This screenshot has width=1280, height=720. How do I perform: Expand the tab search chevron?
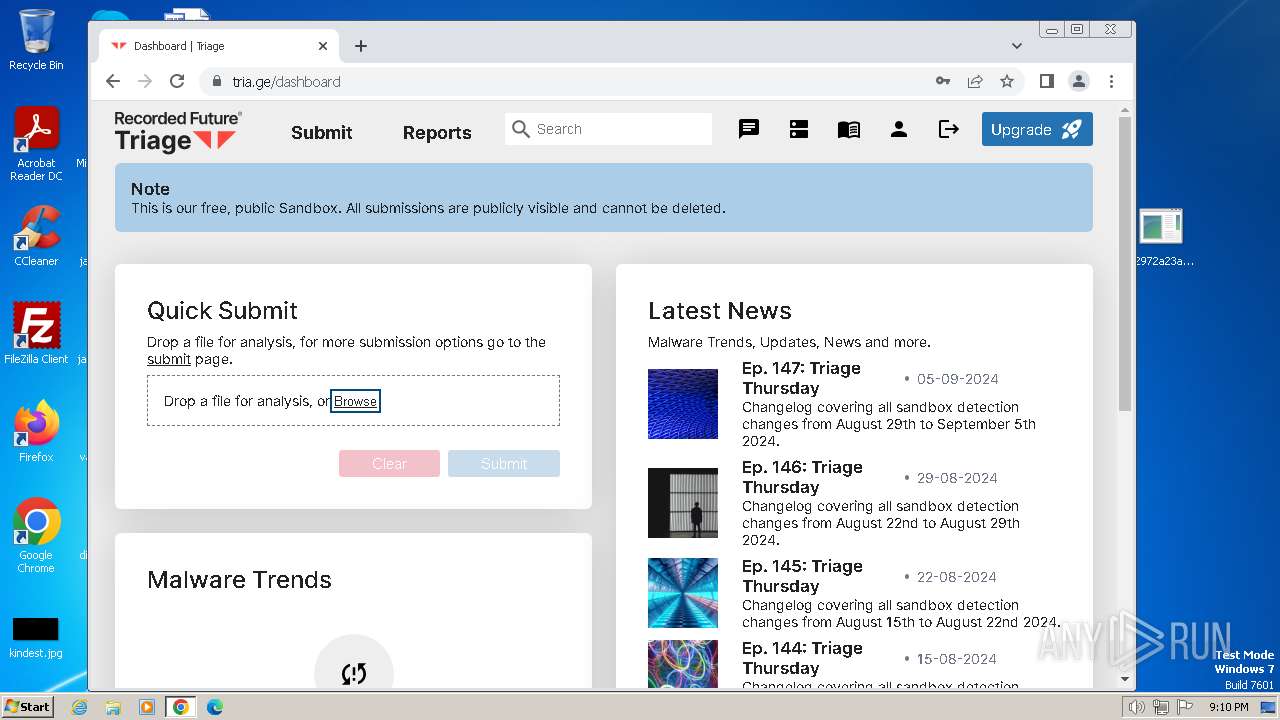[x=1017, y=46]
